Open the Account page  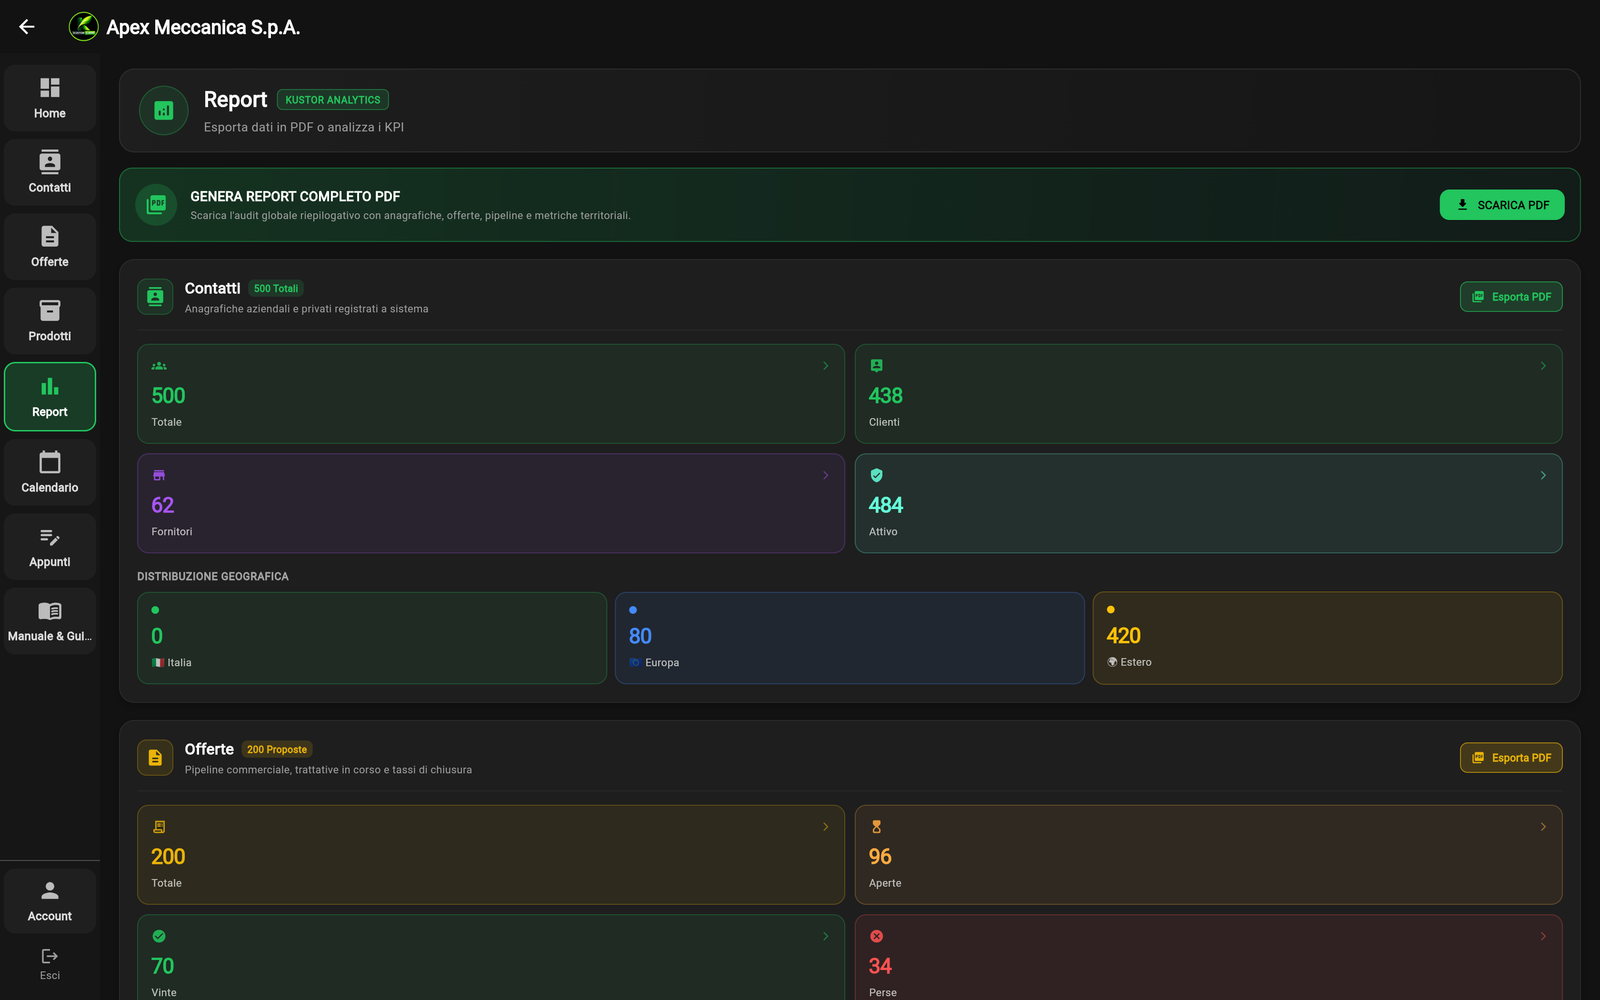coord(50,901)
